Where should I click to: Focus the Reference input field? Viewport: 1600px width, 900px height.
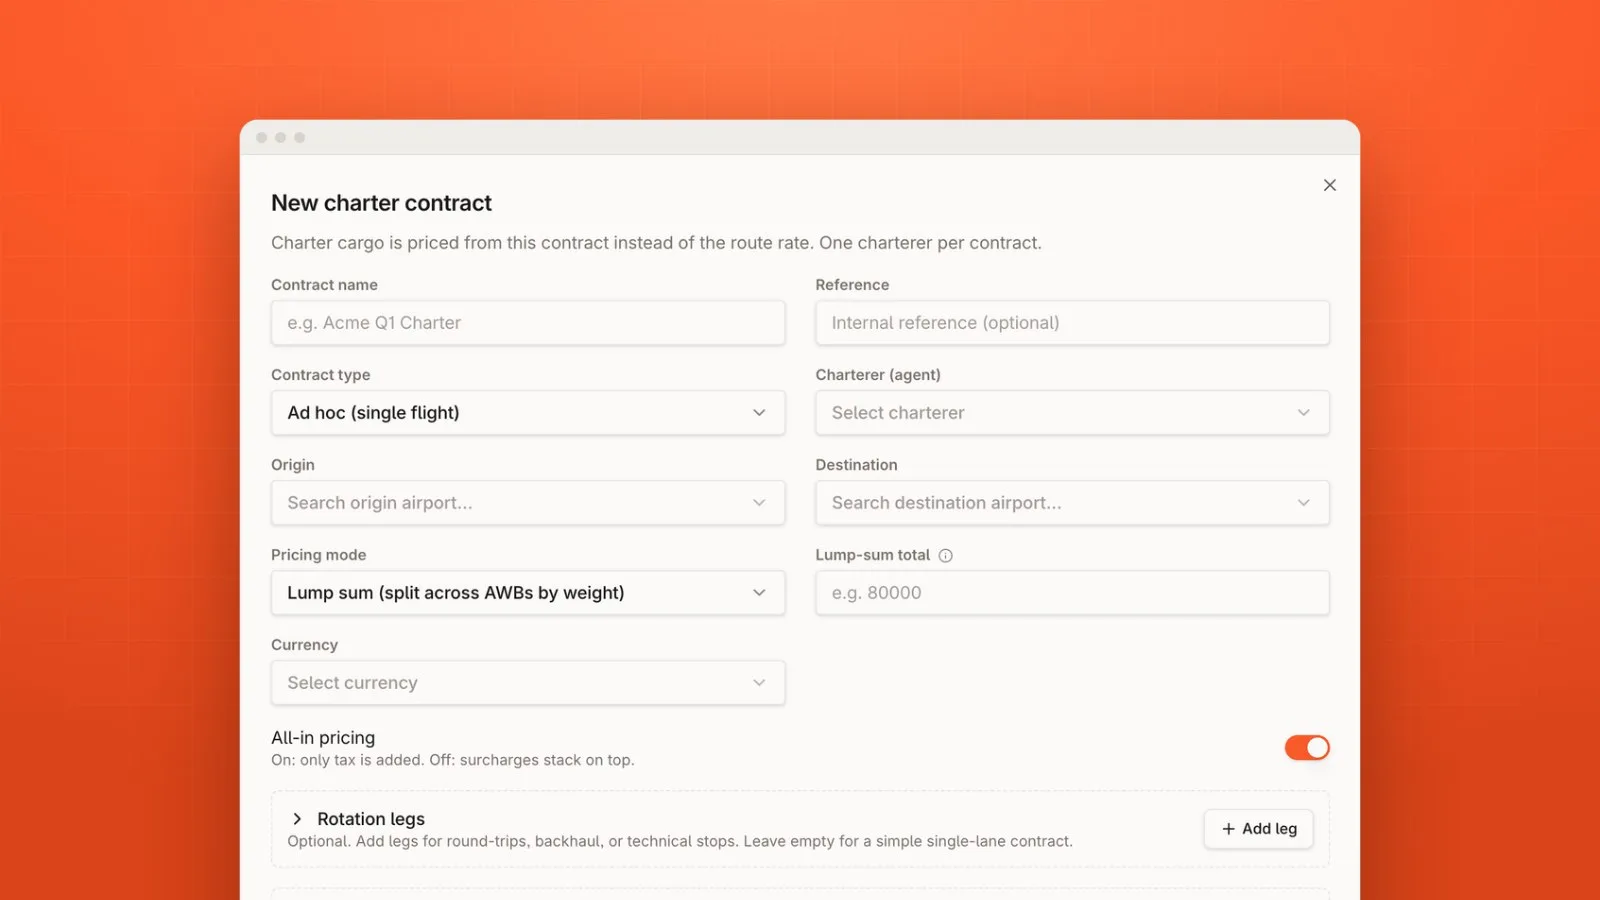coord(1072,323)
